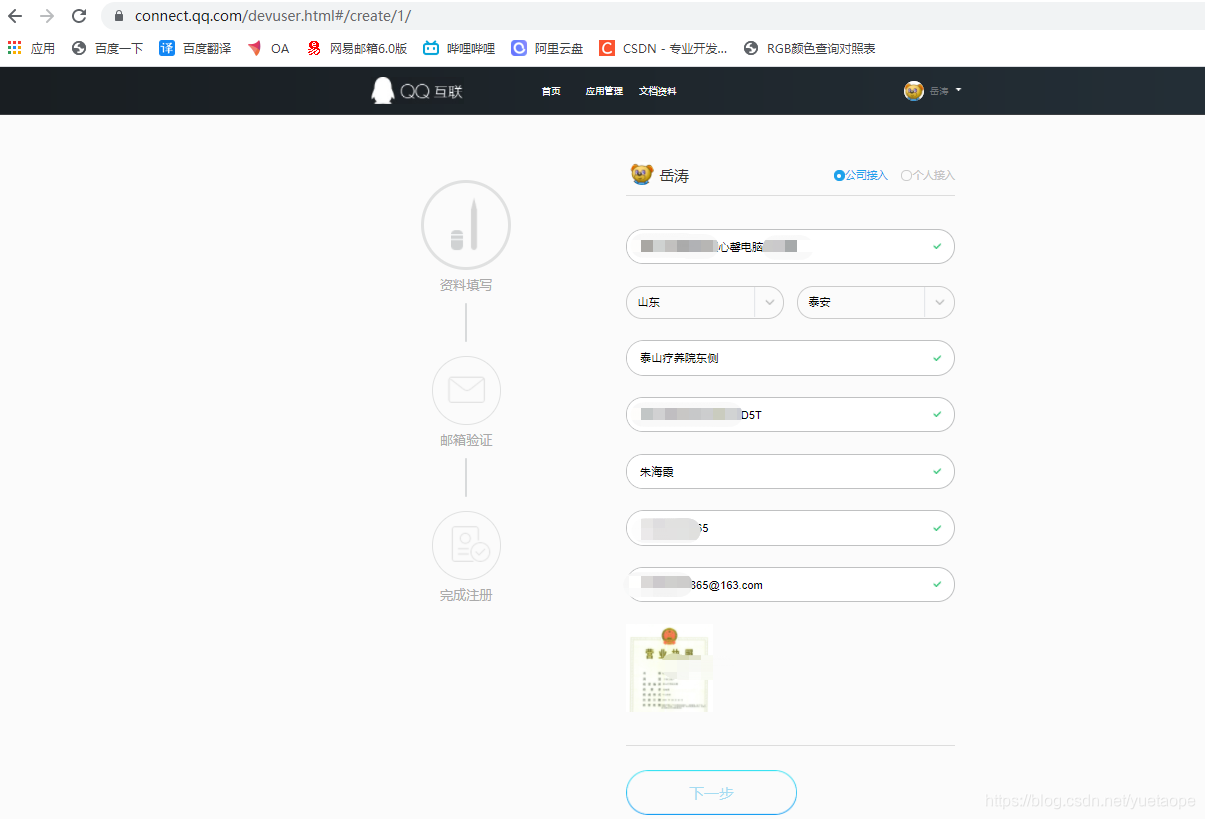
Task: Click green check in phone number field
Action: (x=937, y=528)
